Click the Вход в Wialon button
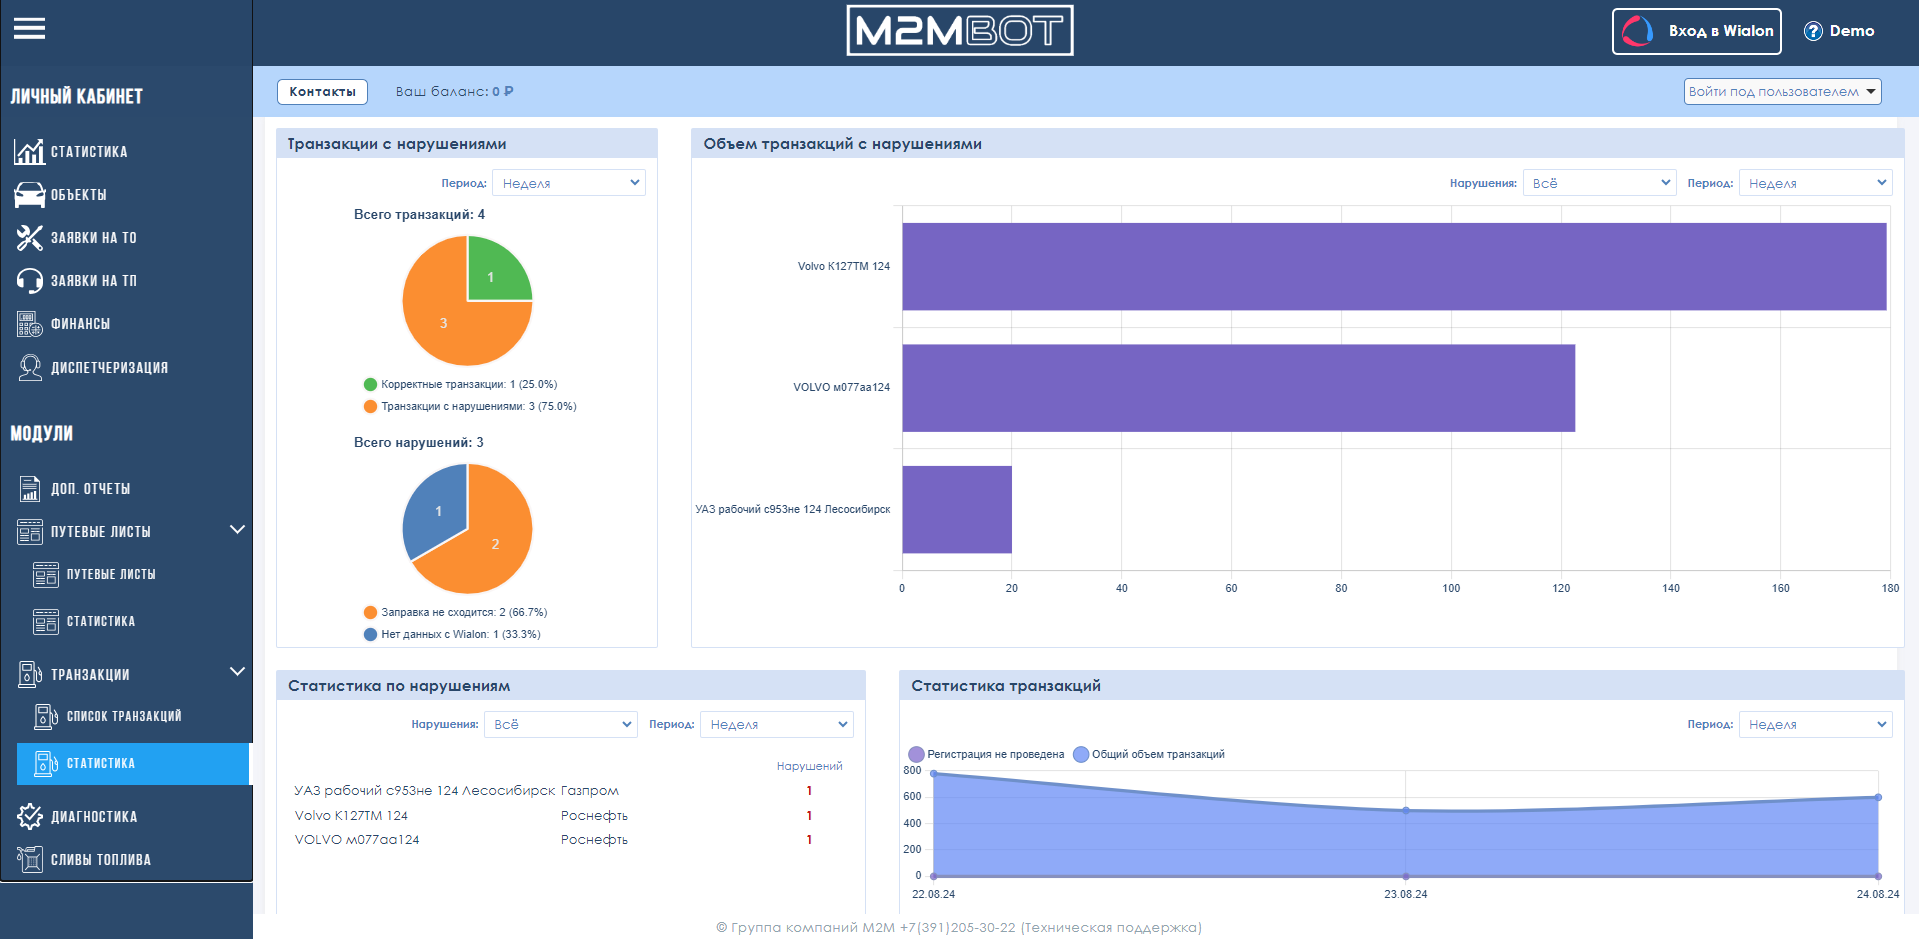This screenshot has width=1919, height=939. point(1697,31)
